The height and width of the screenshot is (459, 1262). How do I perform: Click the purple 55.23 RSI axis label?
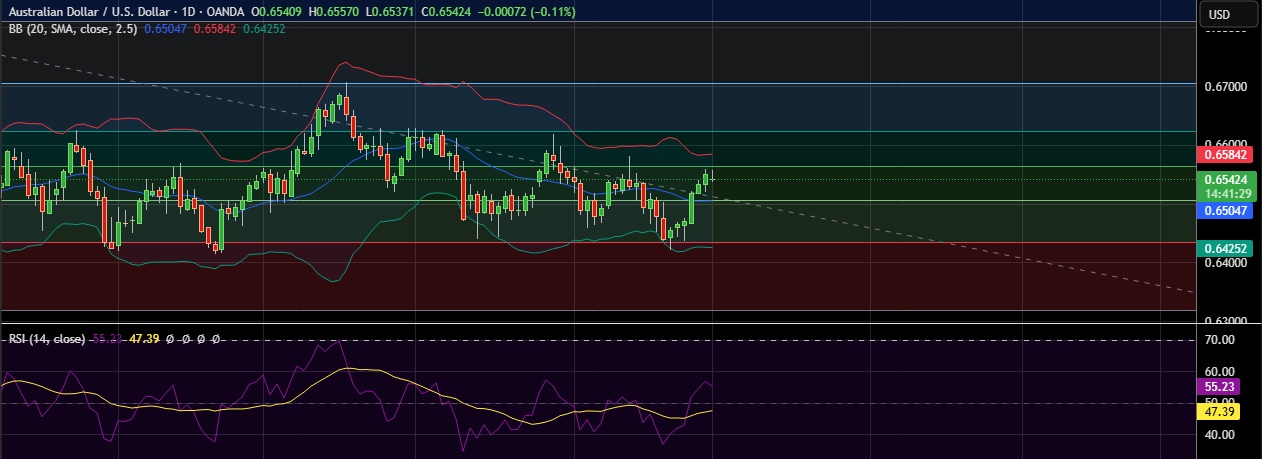(x=1217, y=385)
